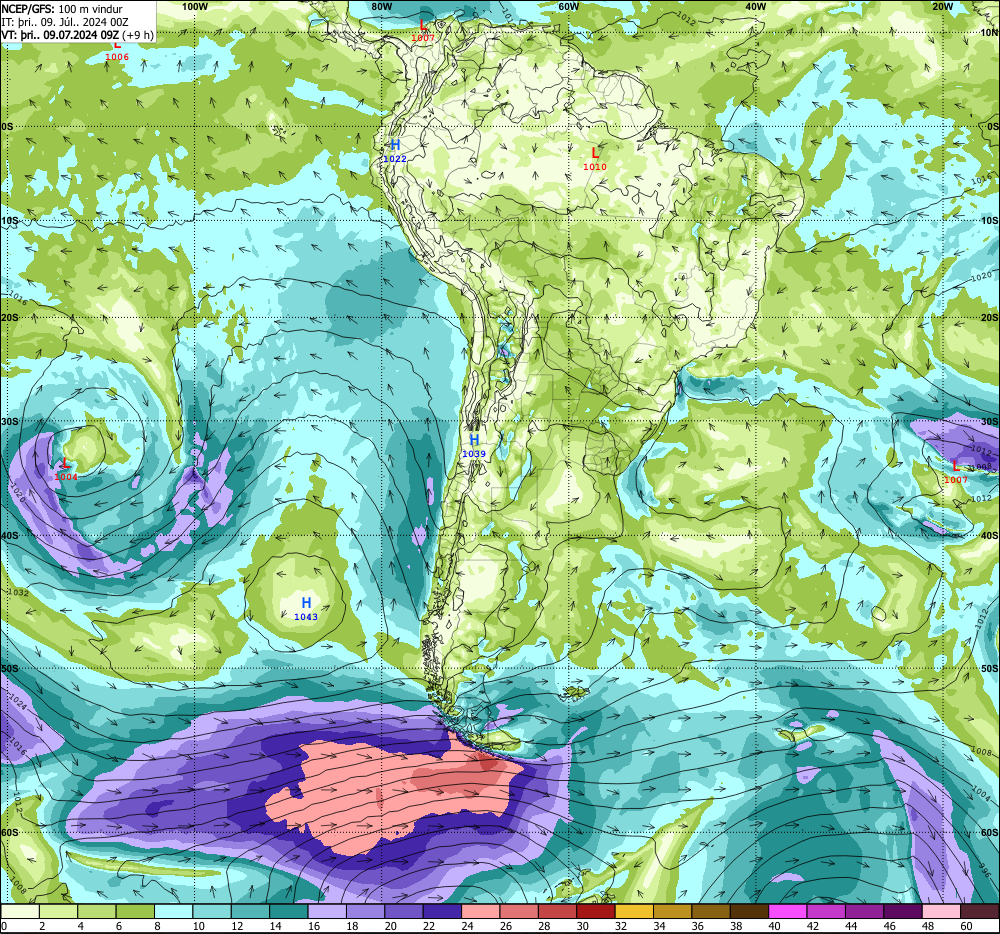The width and height of the screenshot is (1000, 934).
Task: Click the legend value 0
Action: click(x=4, y=926)
